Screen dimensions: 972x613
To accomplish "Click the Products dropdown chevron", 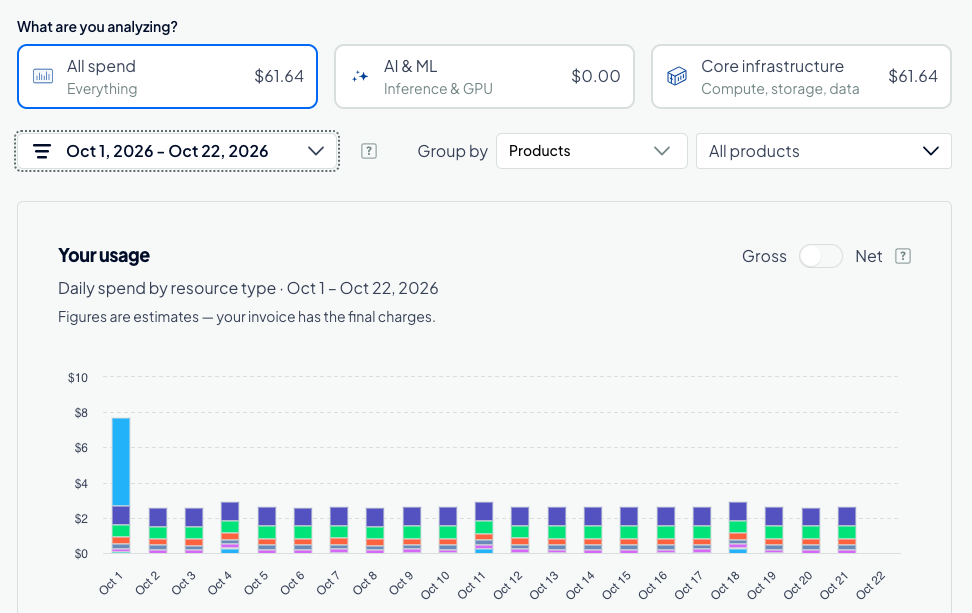I will [x=662, y=151].
